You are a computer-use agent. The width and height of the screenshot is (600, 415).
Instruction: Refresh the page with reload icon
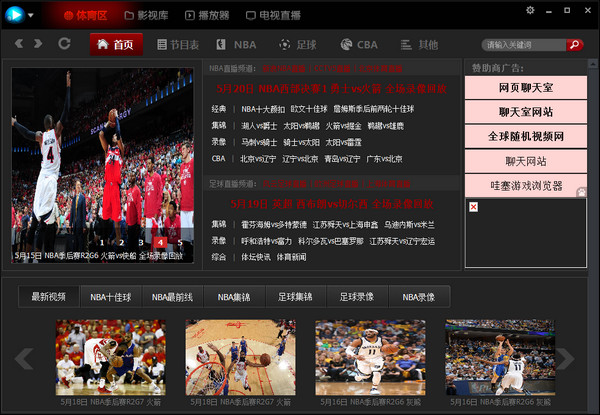coord(64,44)
